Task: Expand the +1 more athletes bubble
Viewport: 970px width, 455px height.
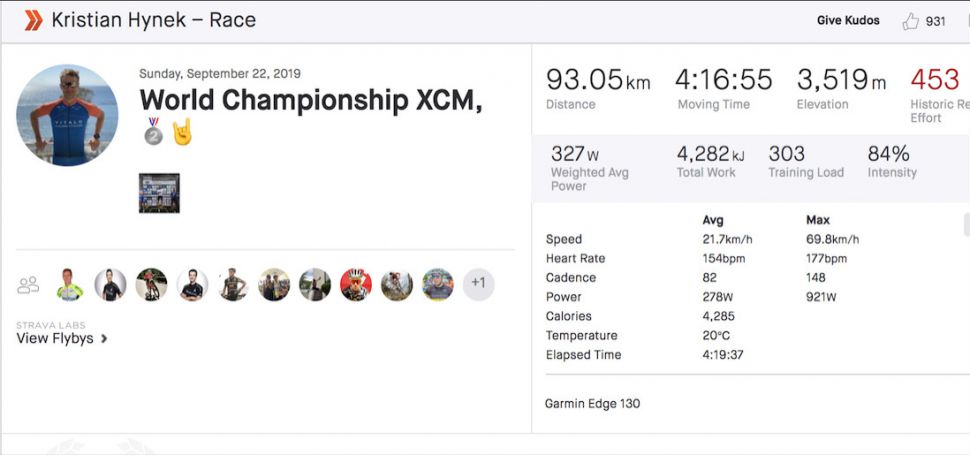Action: coord(478,284)
